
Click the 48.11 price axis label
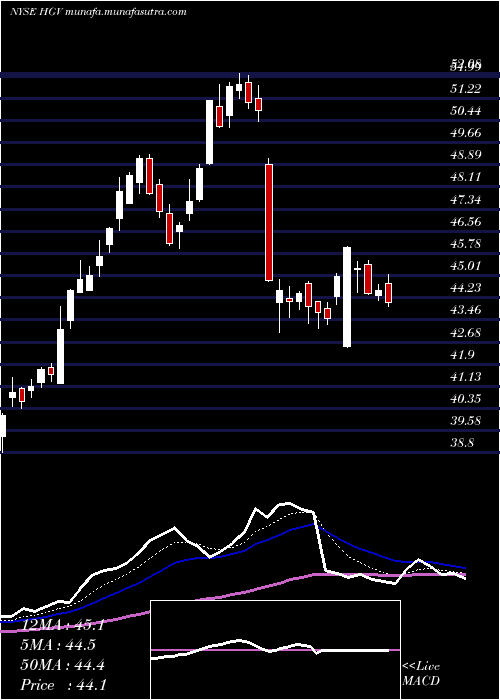[x=466, y=177]
